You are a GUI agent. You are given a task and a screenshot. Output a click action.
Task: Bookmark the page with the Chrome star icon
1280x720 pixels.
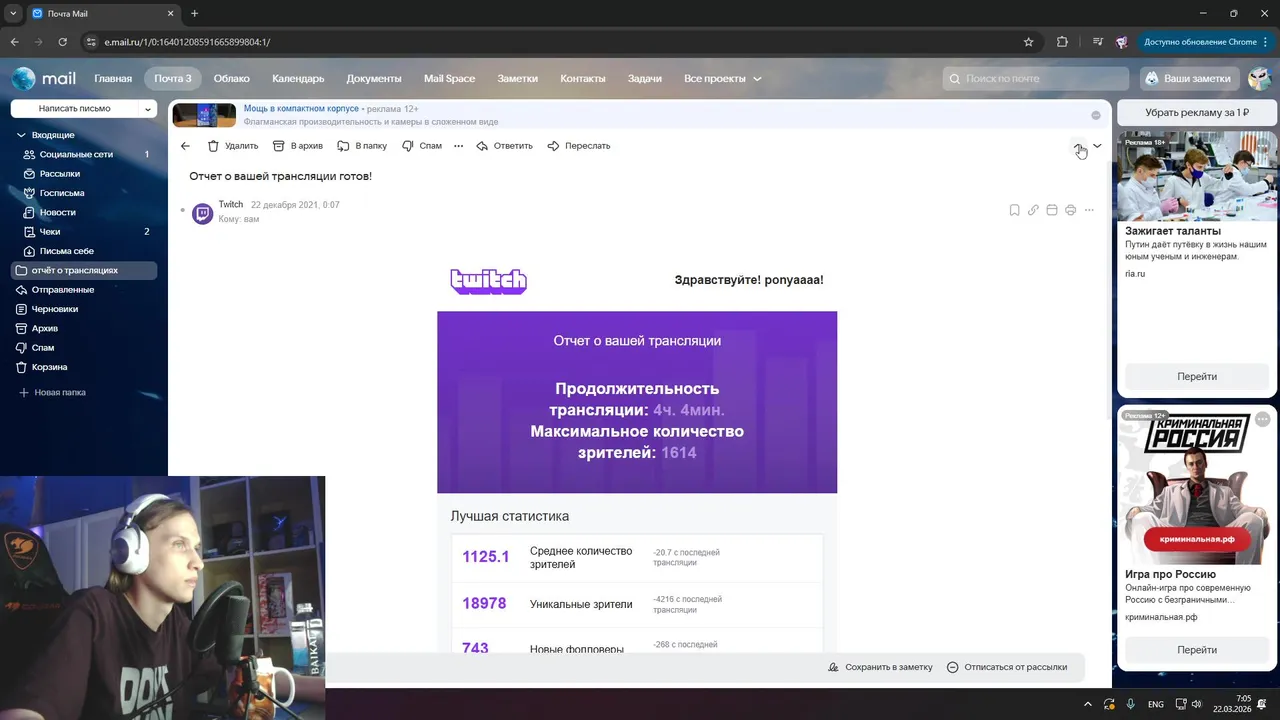1028,42
